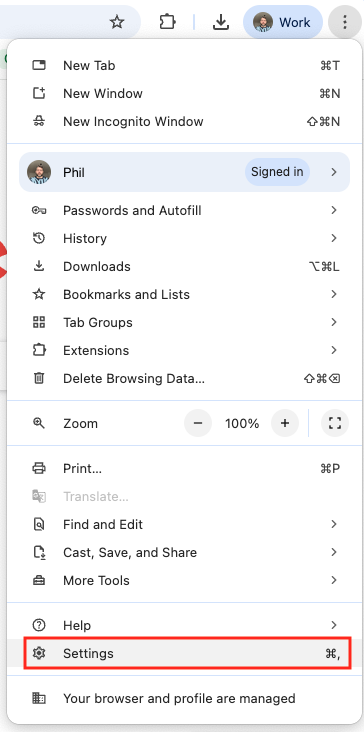364x732 pixels.
Task: Expand the Phil profile submenu chevron
Action: [334, 172]
